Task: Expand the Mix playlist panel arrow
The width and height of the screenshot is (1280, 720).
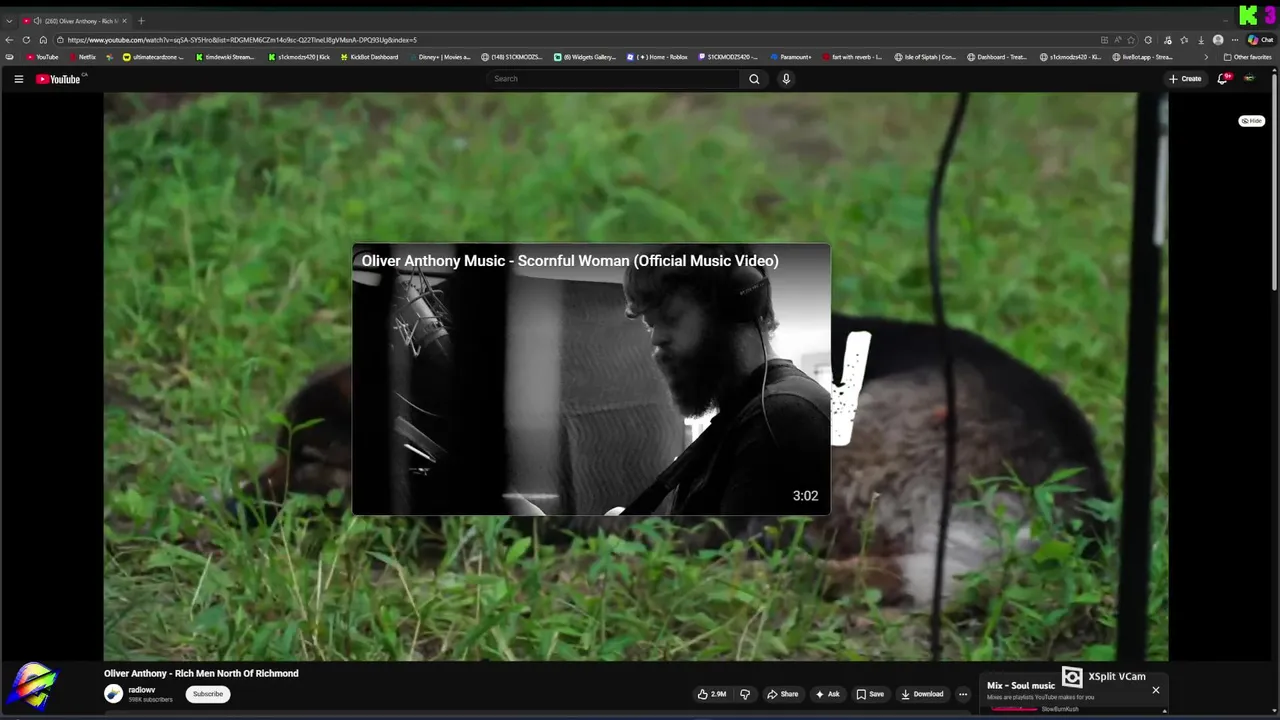Action: click(1164, 711)
